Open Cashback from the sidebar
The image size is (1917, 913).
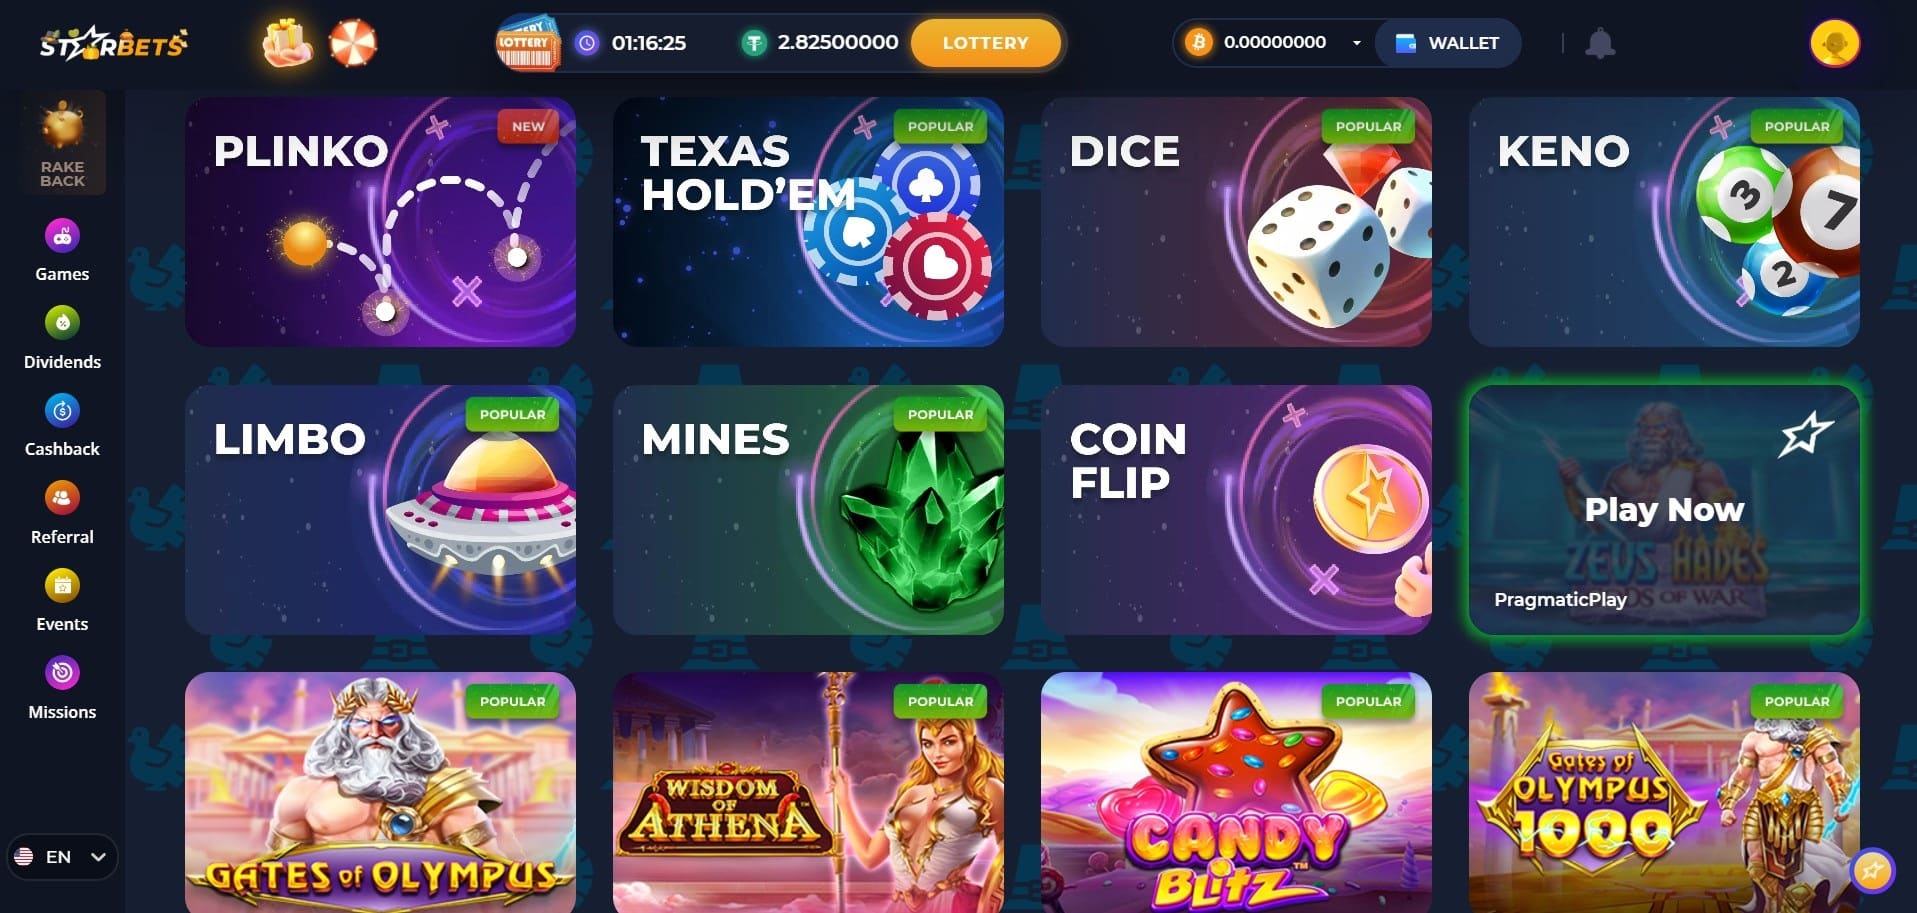62,425
